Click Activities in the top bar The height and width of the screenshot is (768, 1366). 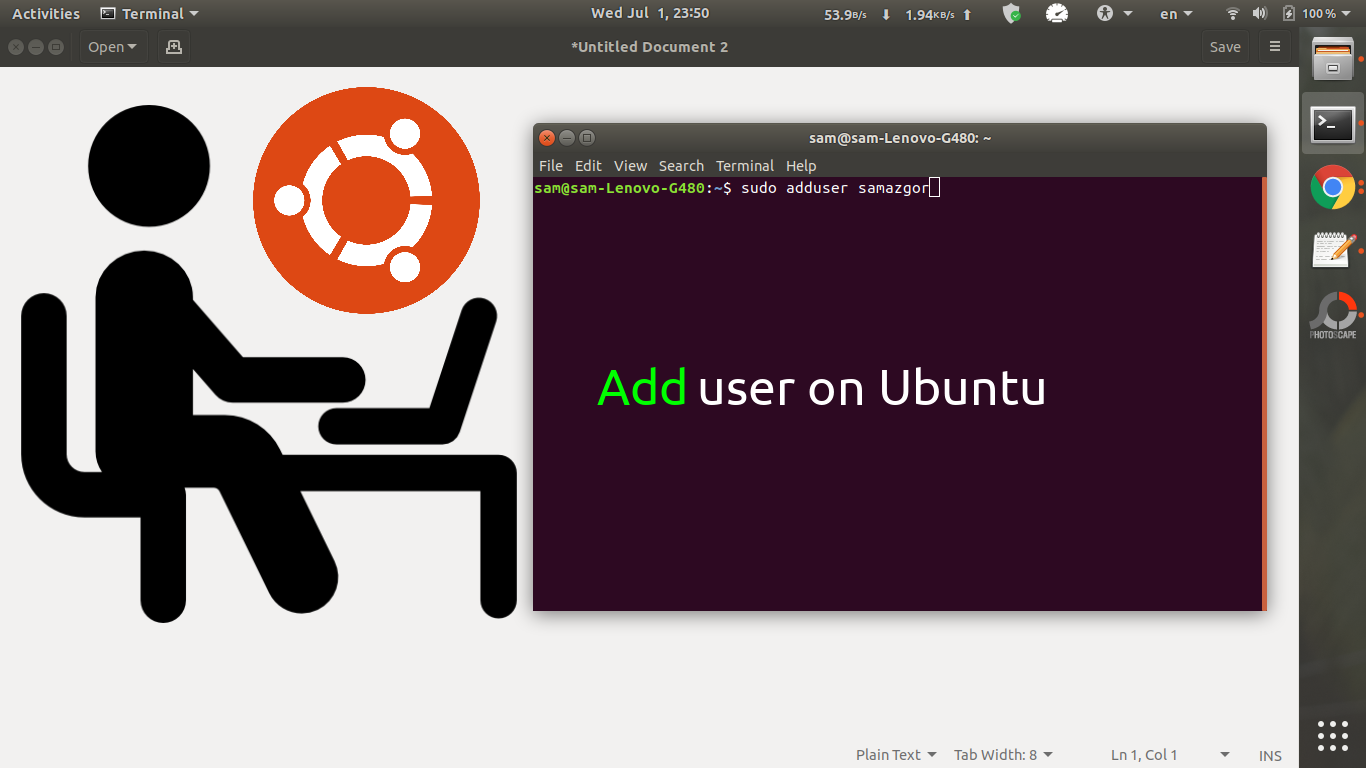(46, 13)
